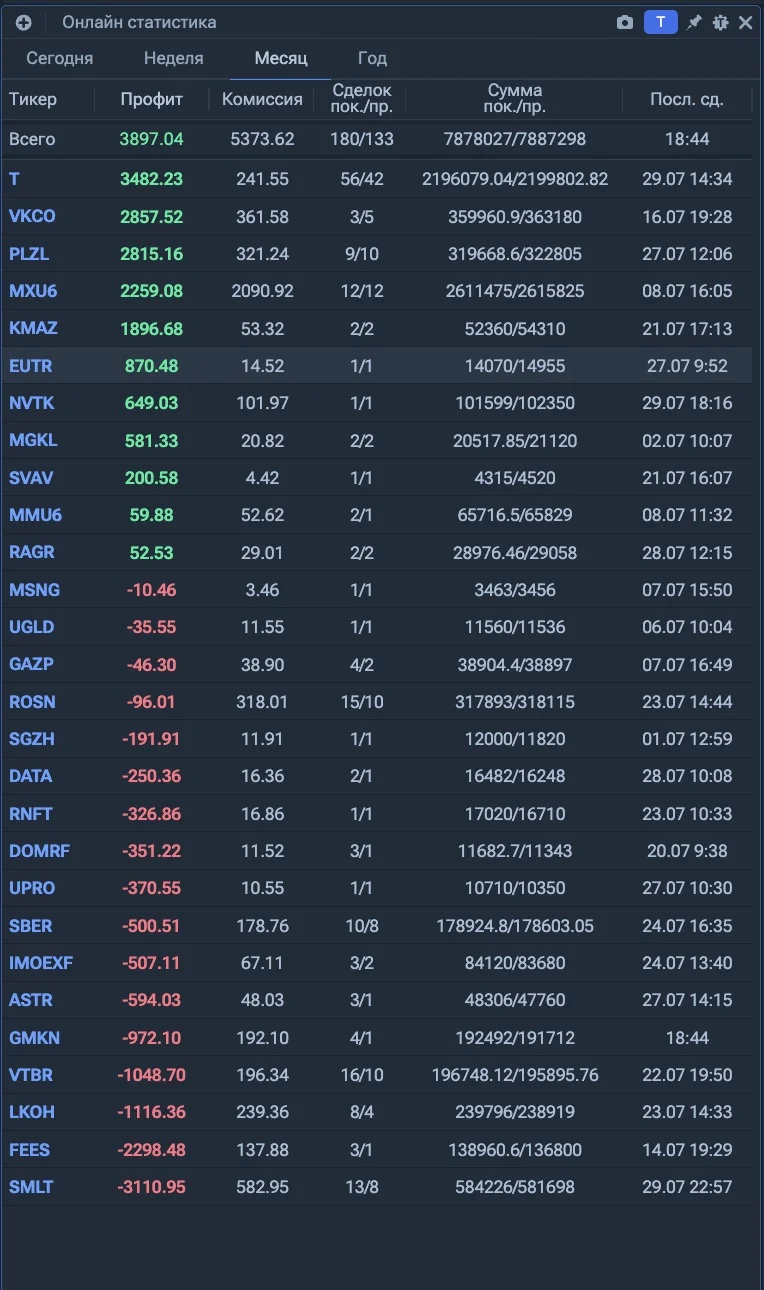Click the MXU6 ticker
The image size is (764, 1290).
[x=33, y=291]
